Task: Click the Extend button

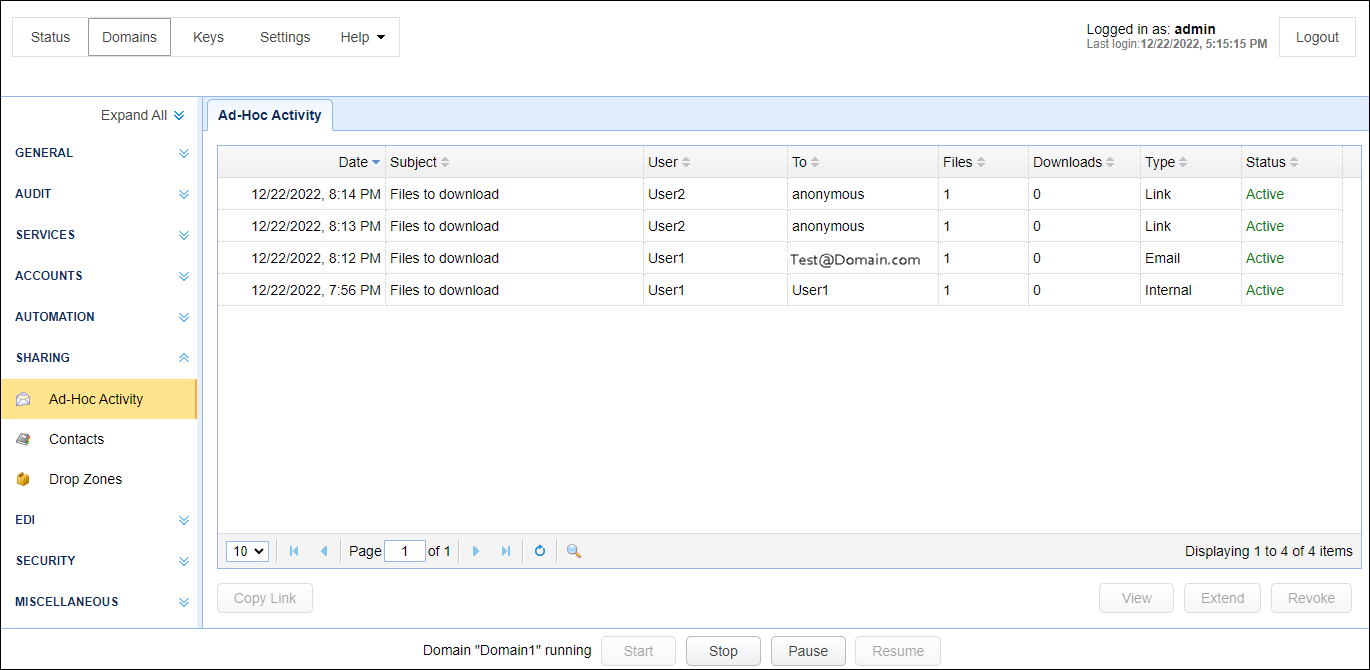Action: tap(1223, 598)
